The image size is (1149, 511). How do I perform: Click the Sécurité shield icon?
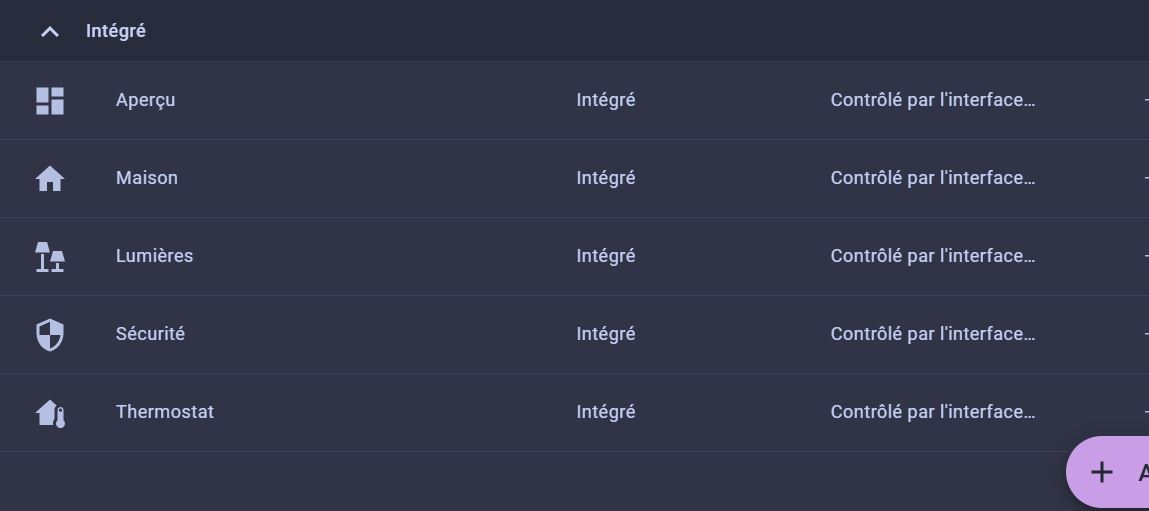pyautogui.click(x=50, y=334)
